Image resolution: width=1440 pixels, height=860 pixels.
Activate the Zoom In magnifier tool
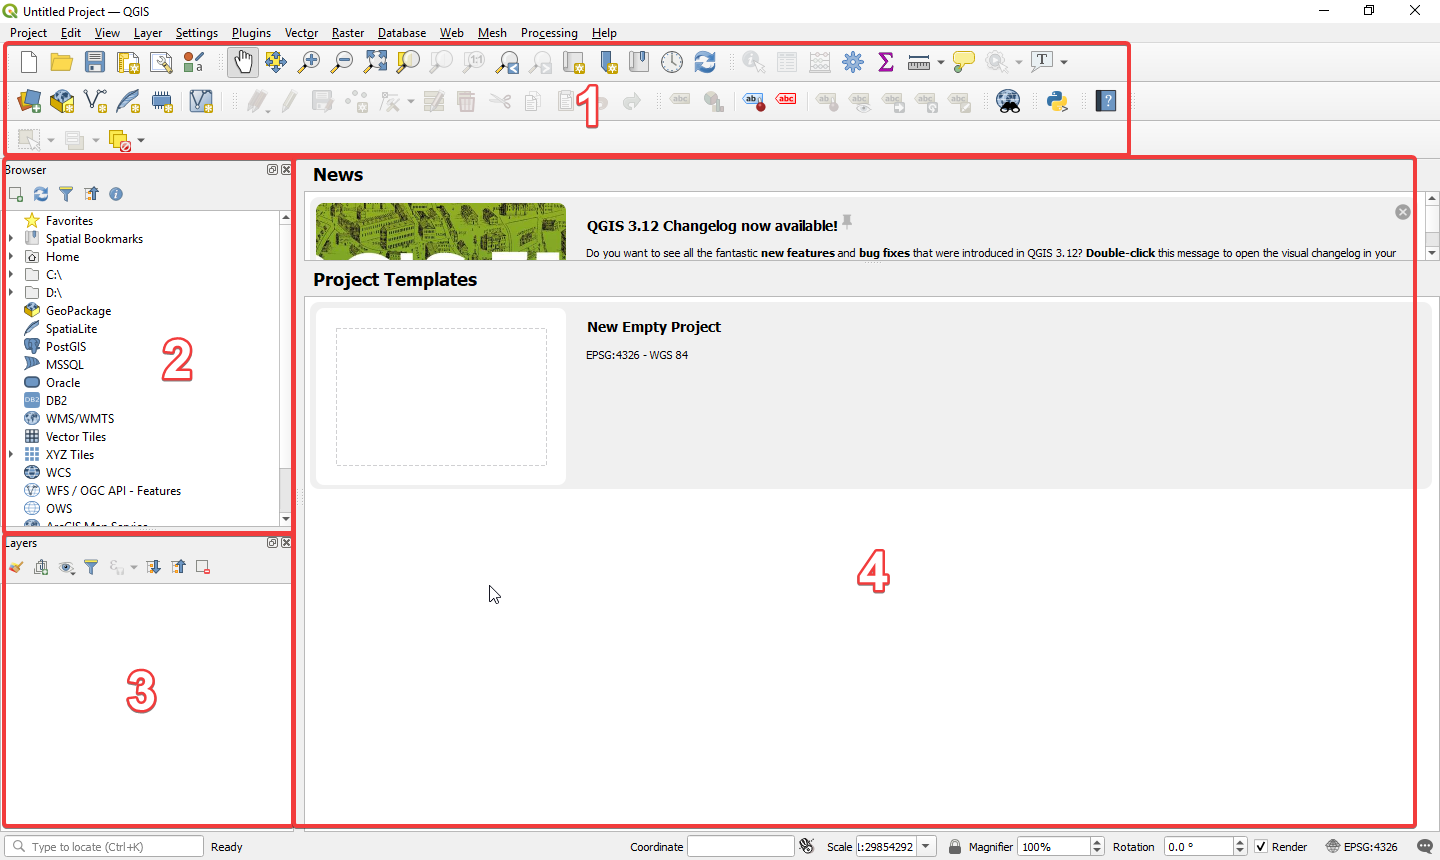tap(309, 62)
